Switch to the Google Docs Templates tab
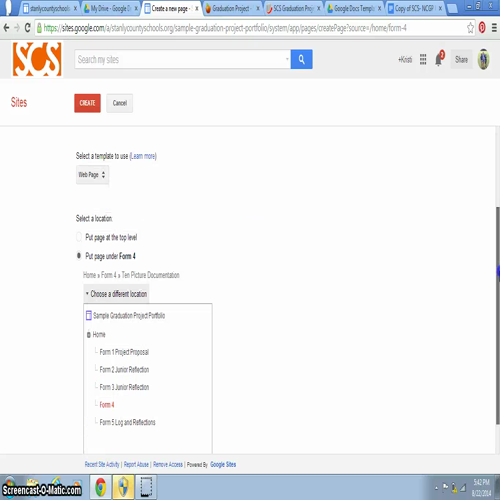The width and height of the screenshot is (500, 500). pos(354,8)
